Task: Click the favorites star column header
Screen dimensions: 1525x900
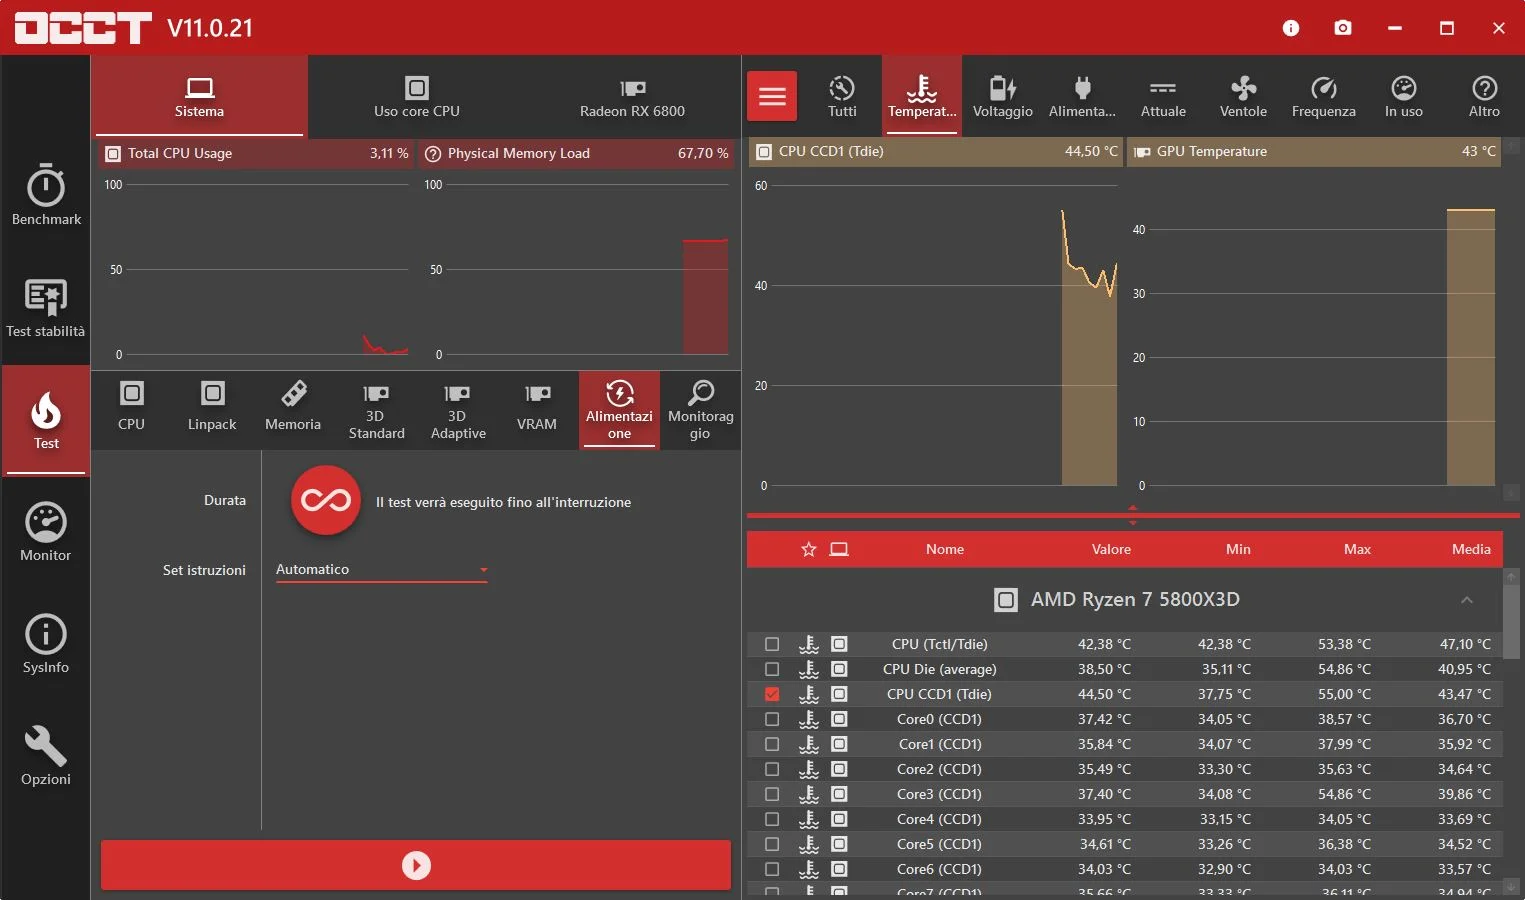Action: pos(809,549)
